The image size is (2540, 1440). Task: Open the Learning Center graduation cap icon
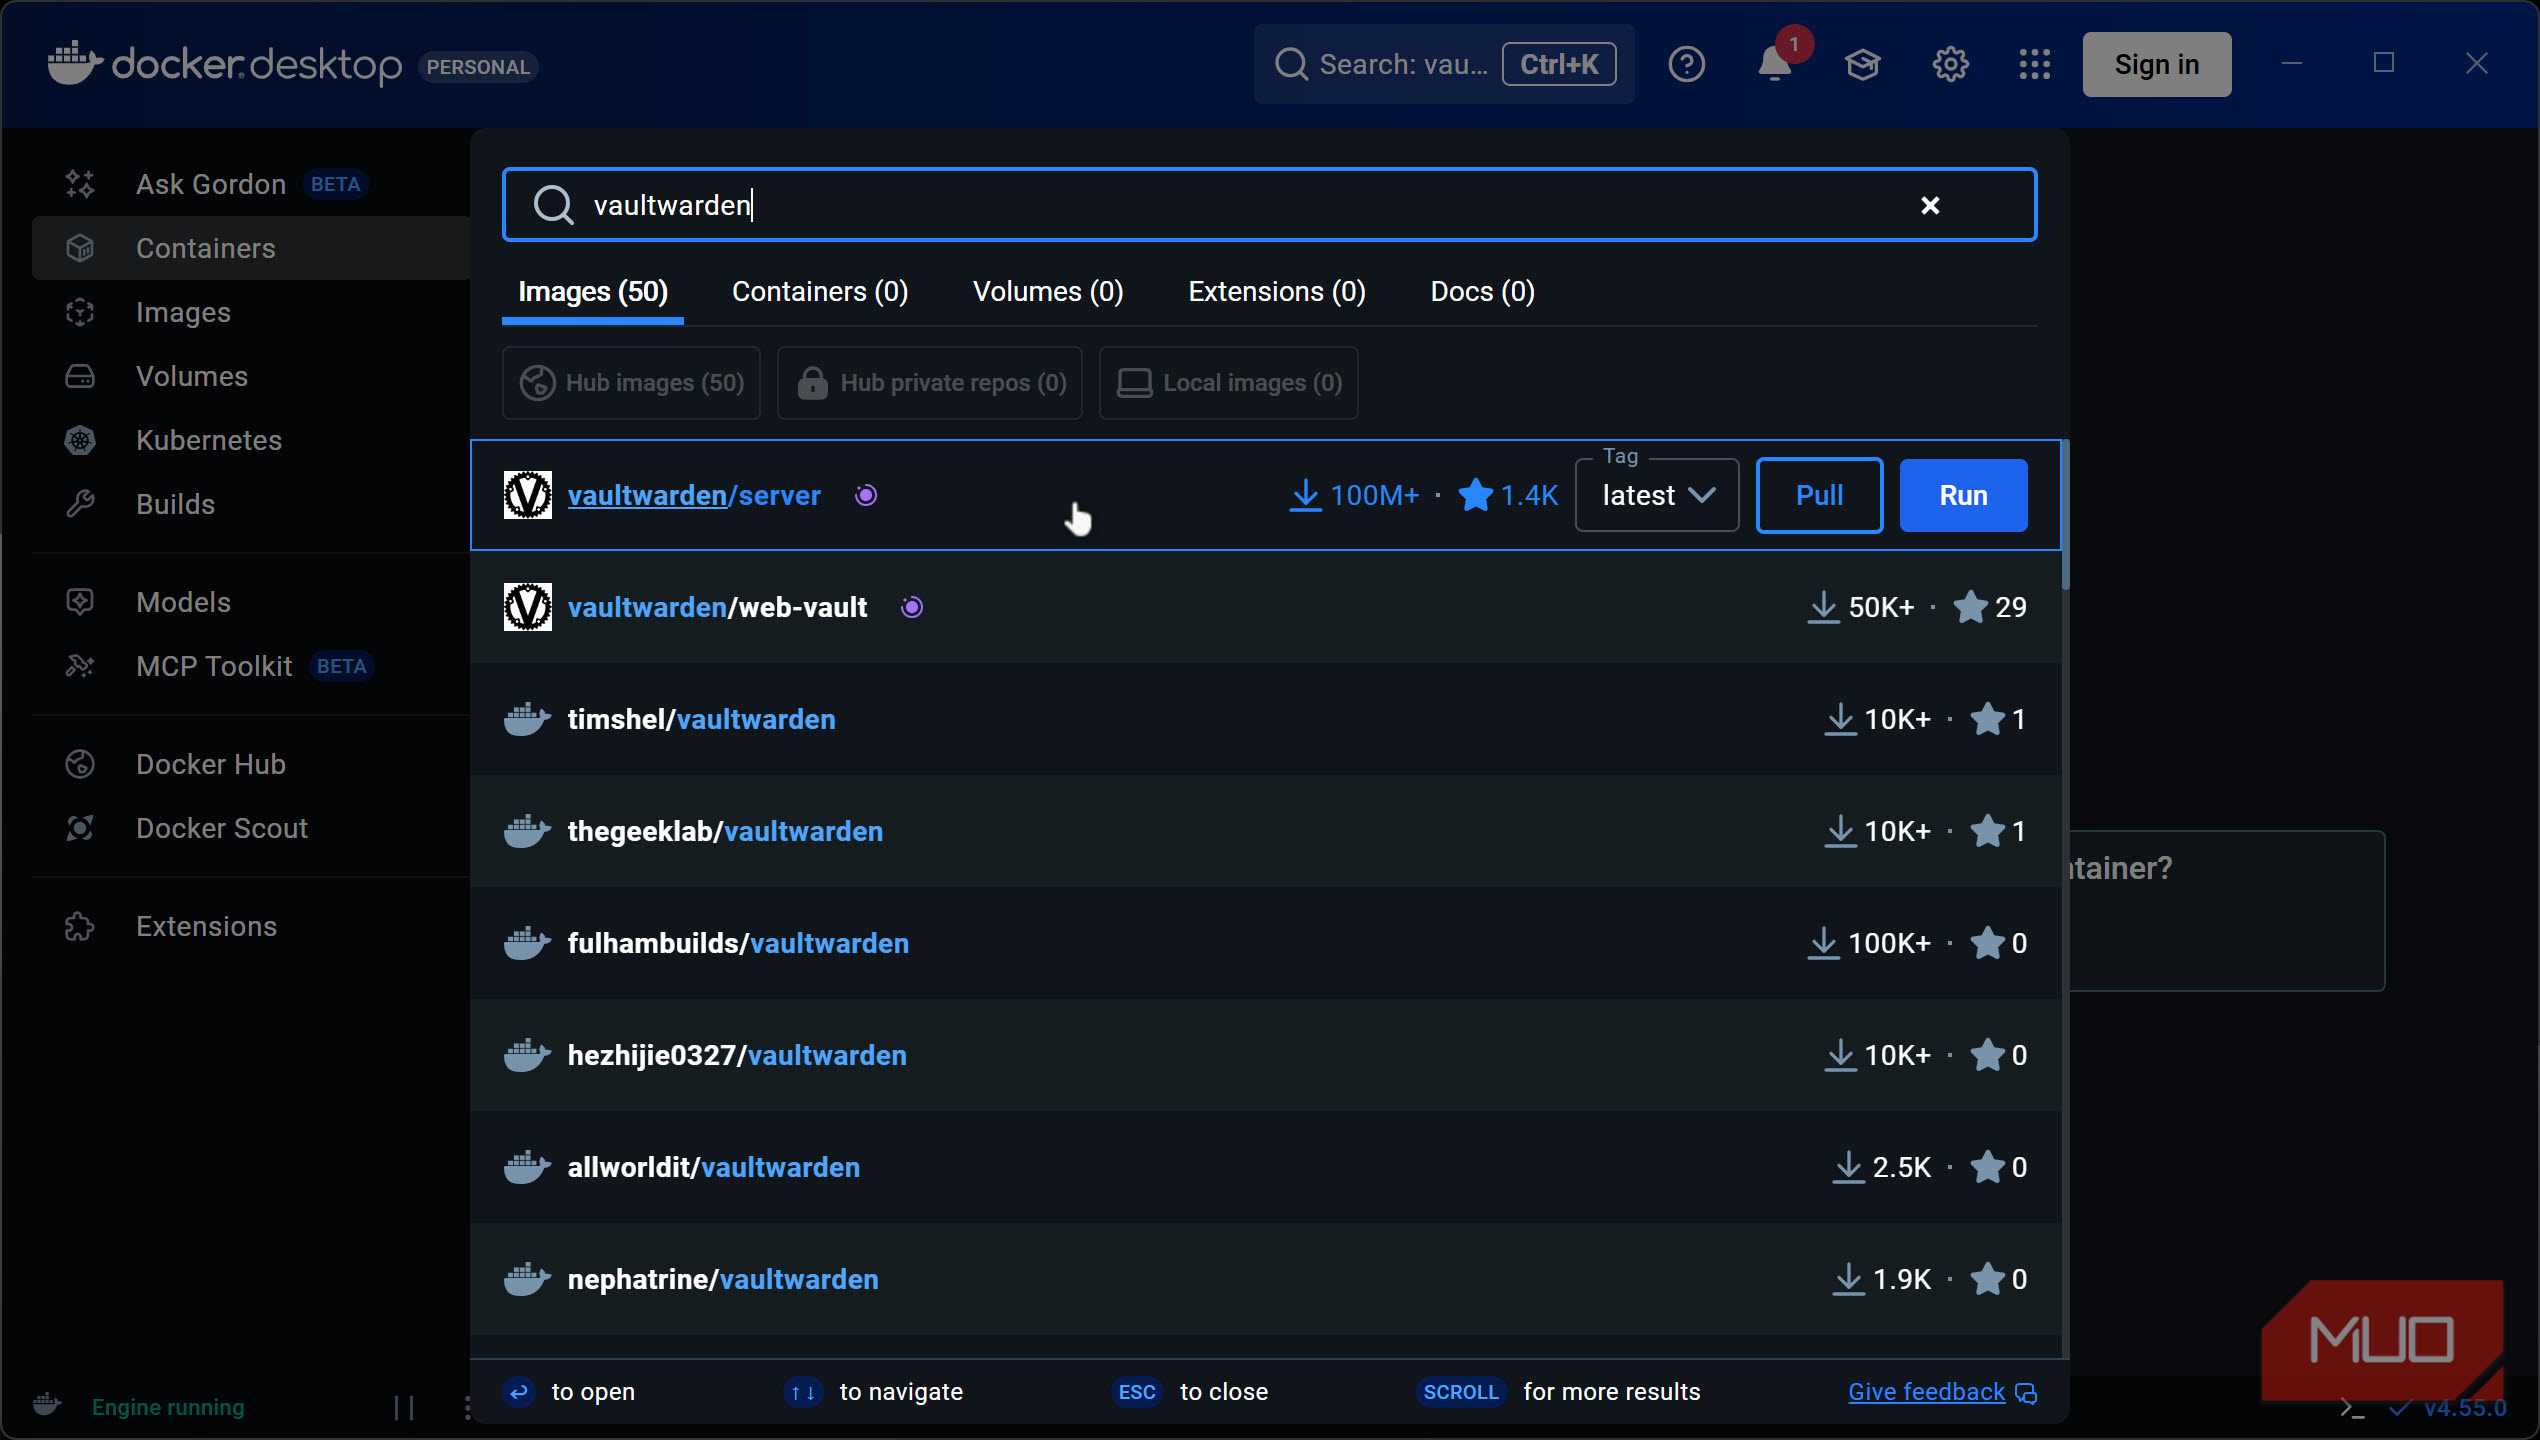click(x=1863, y=65)
